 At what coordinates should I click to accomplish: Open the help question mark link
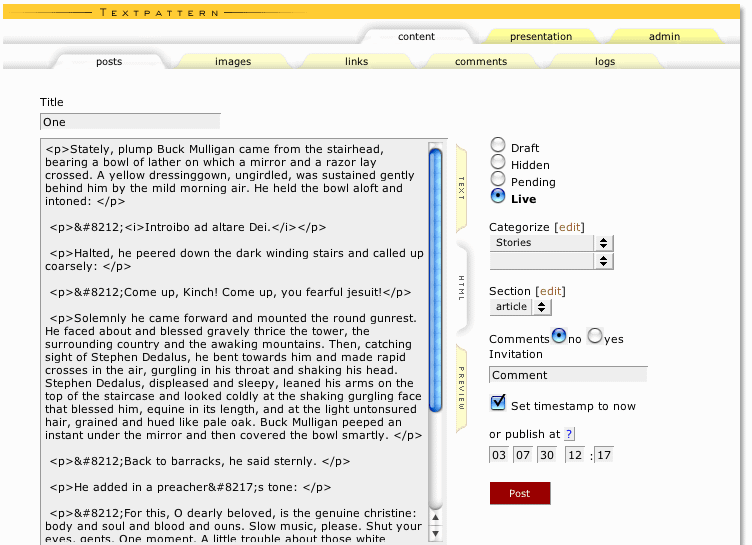[569, 434]
